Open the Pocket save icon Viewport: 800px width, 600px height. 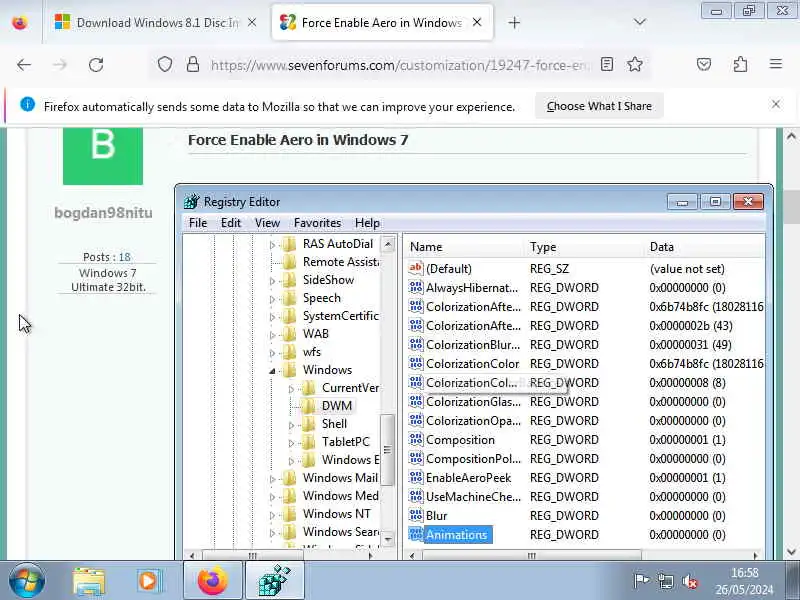(704, 64)
